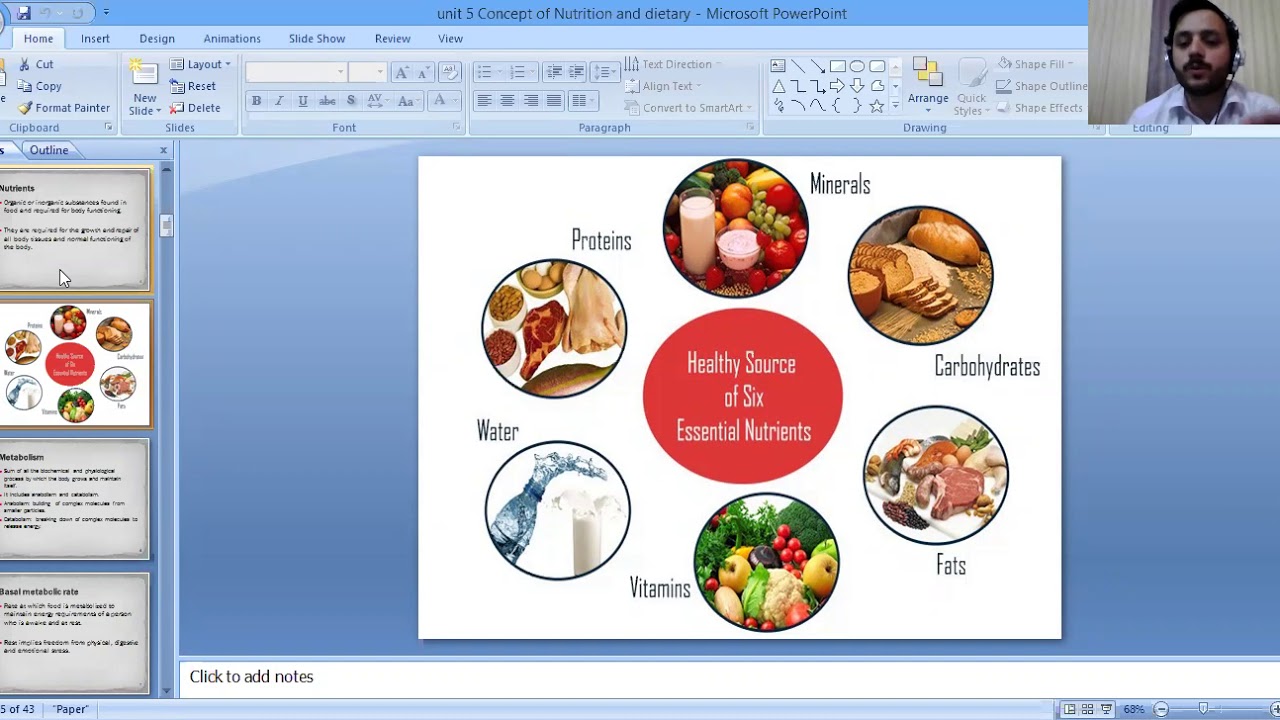Select the Metabolism slide thumbnail

[74, 498]
